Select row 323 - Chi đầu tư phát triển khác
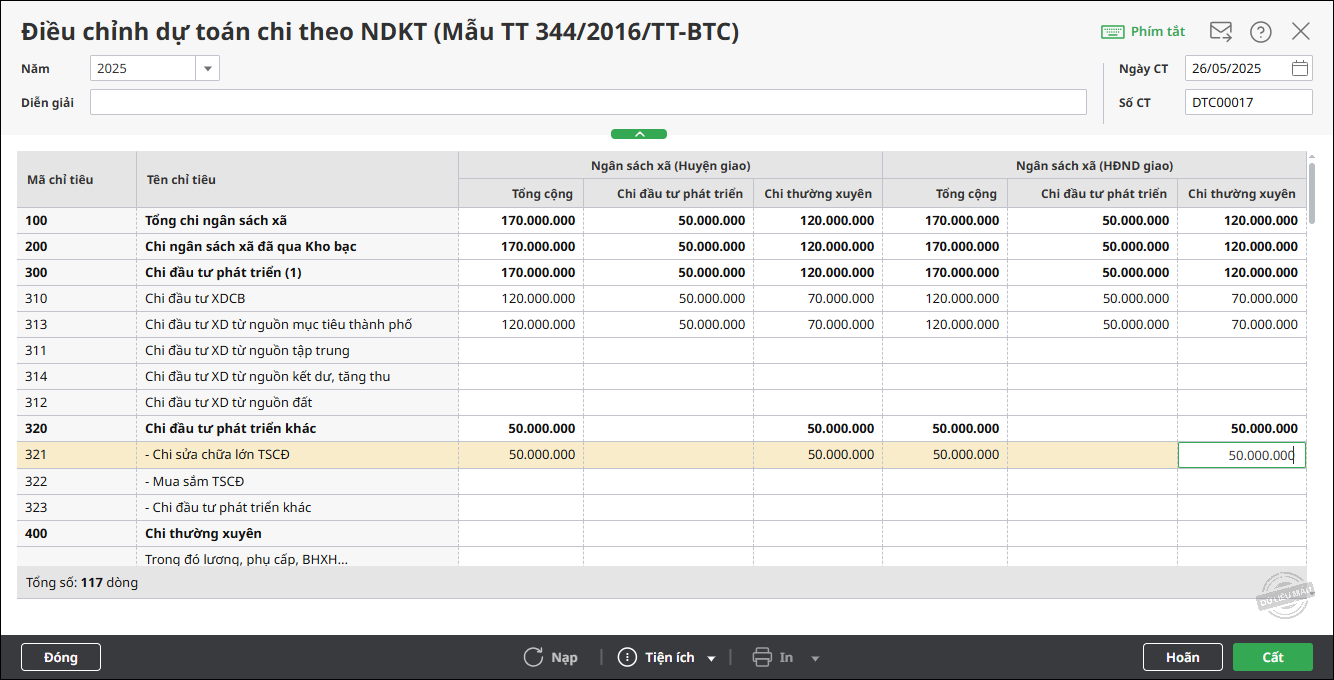 click(661, 508)
